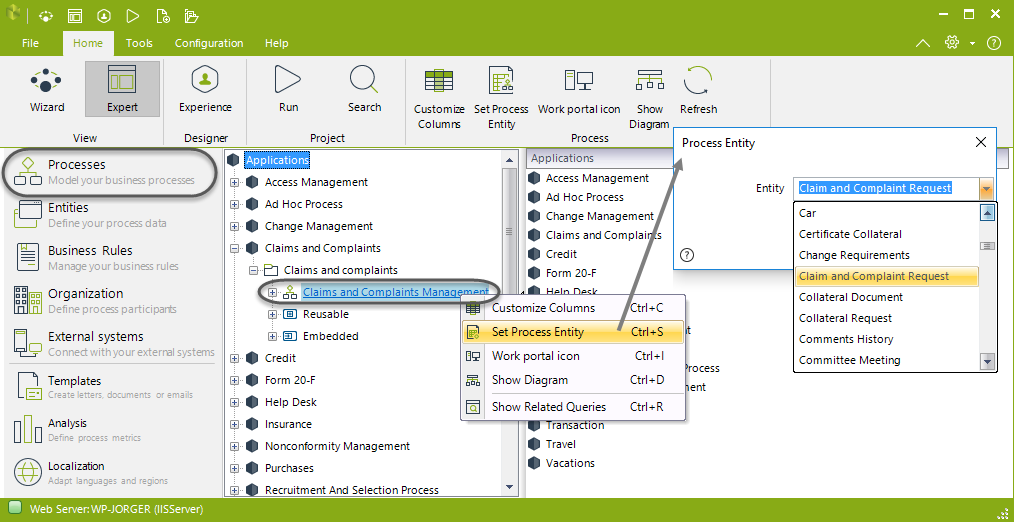1014x522 pixels.
Task: Open the Localization module
Action: pyautogui.click(x=110, y=472)
